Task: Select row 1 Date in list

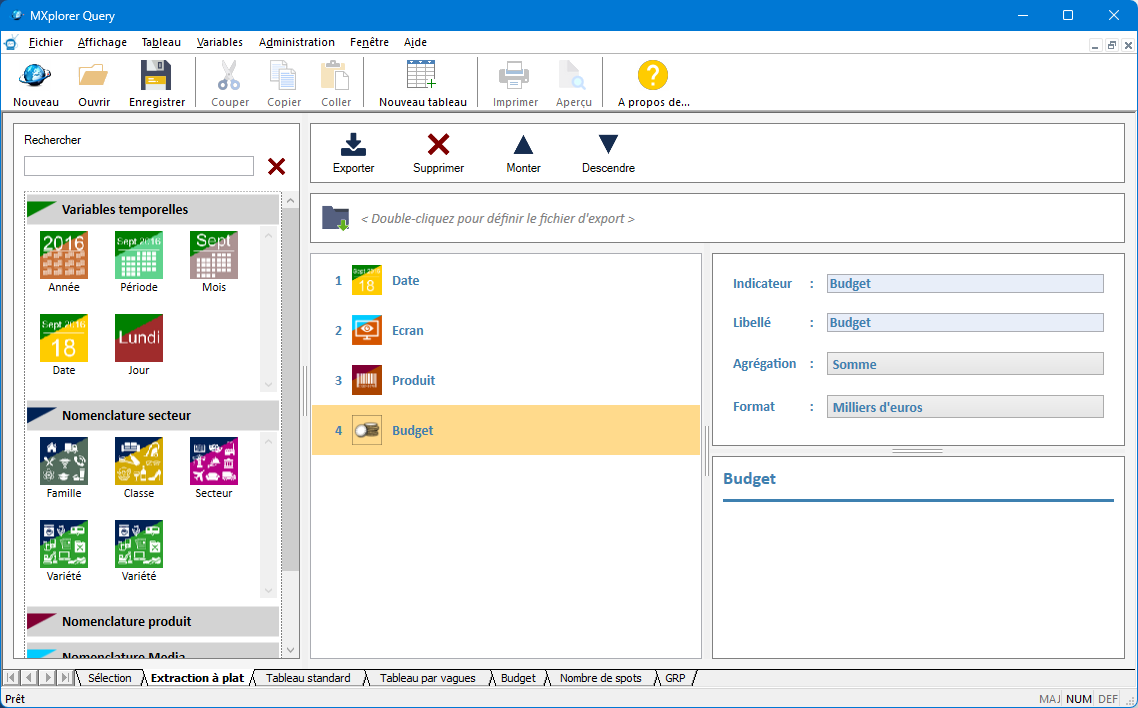Action: point(506,281)
